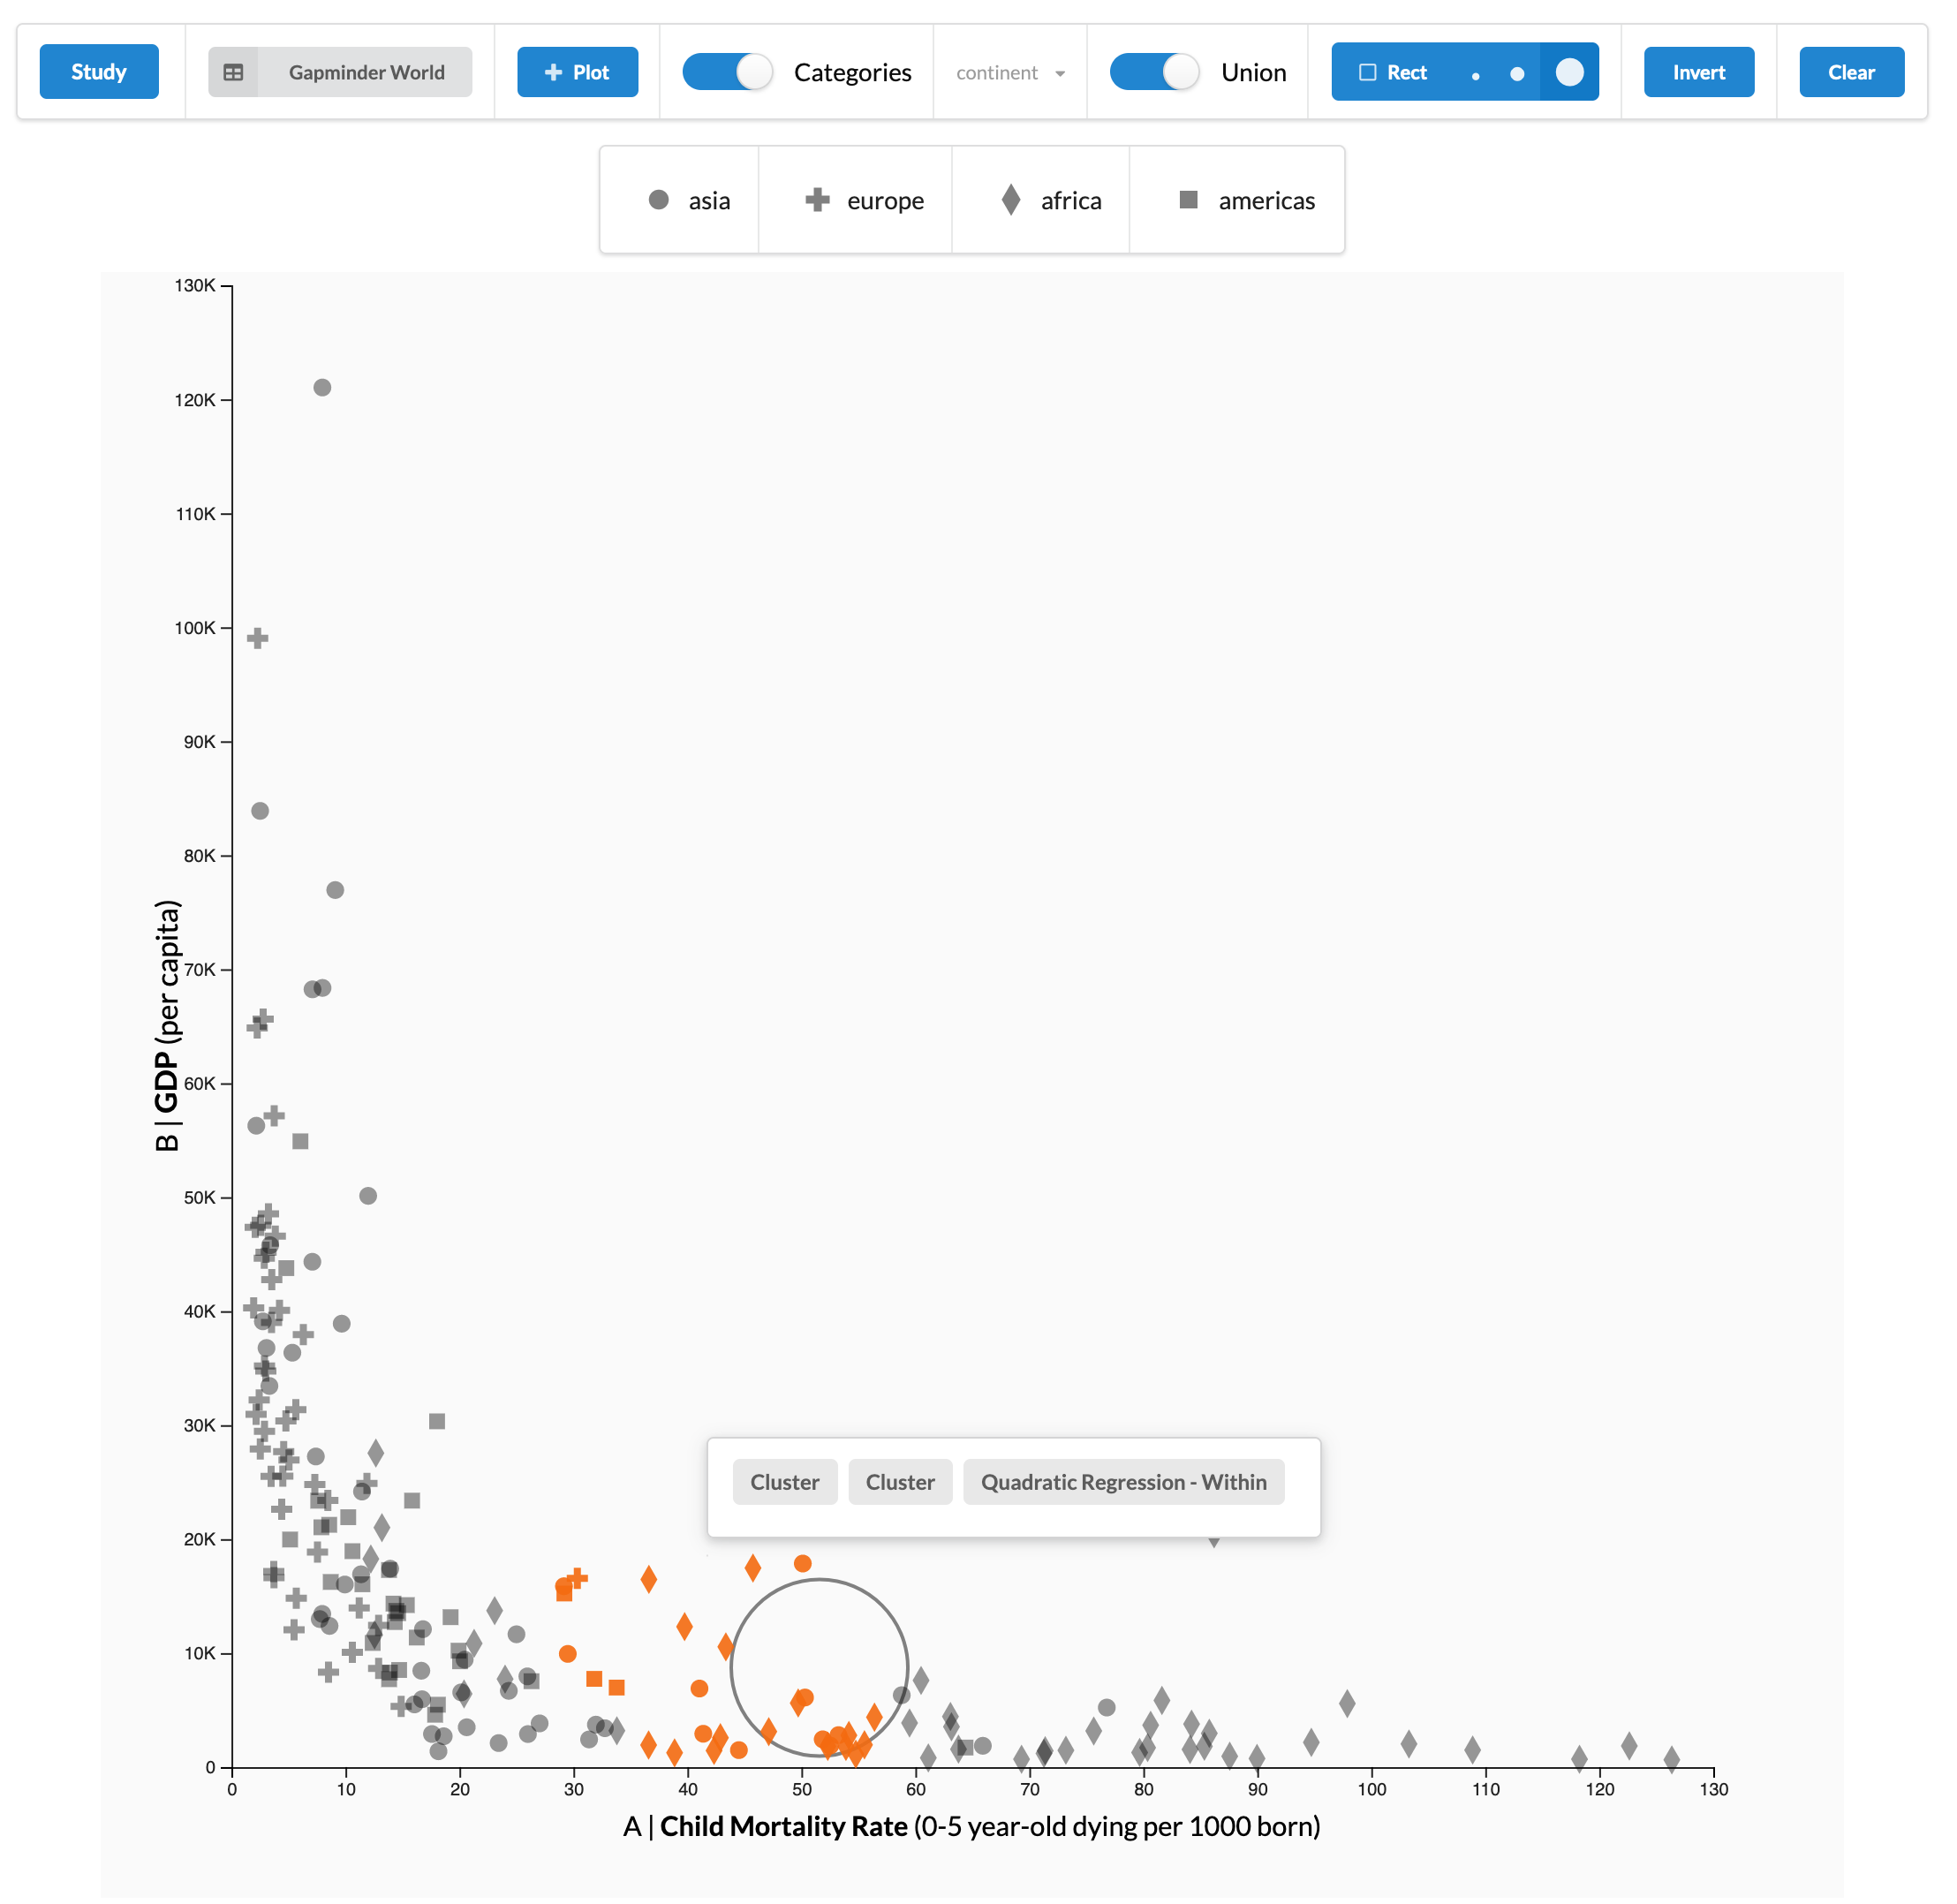Open the Gapminder World dataset selector
The width and height of the screenshot is (1957, 1904).
coord(340,73)
